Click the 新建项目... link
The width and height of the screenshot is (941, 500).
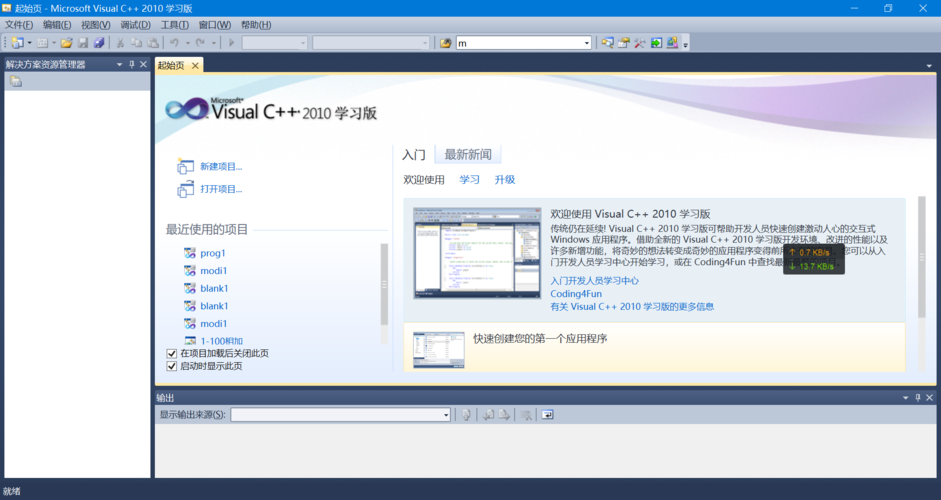(x=221, y=166)
